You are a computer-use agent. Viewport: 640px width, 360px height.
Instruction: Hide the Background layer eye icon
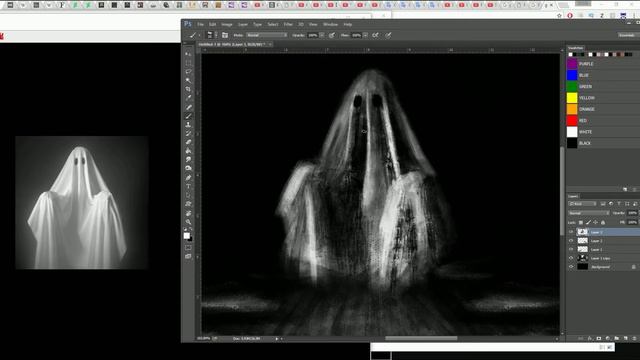pyautogui.click(x=571, y=267)
